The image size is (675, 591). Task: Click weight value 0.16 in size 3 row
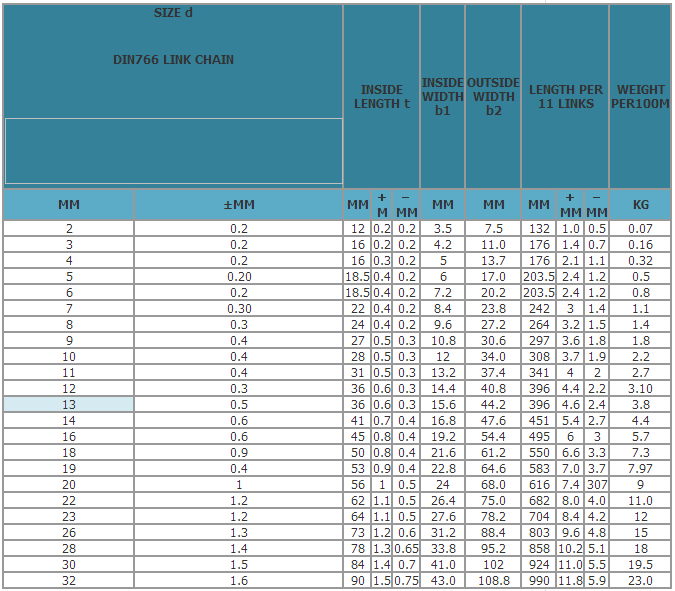[x=640, y=244]
